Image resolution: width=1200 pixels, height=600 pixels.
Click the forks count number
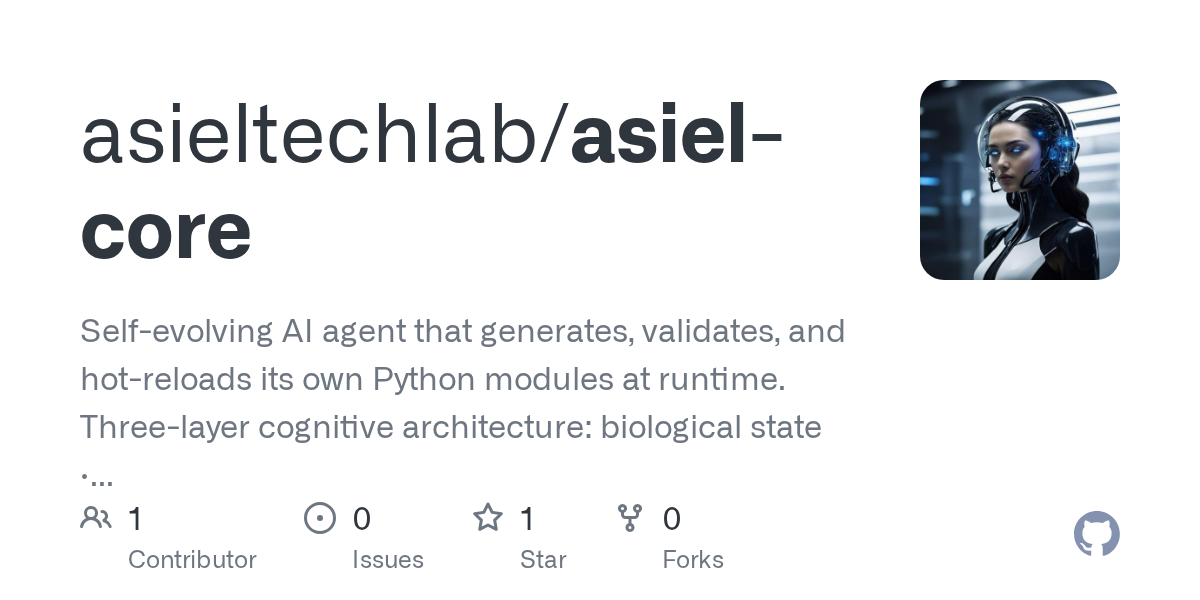(672, 519)
